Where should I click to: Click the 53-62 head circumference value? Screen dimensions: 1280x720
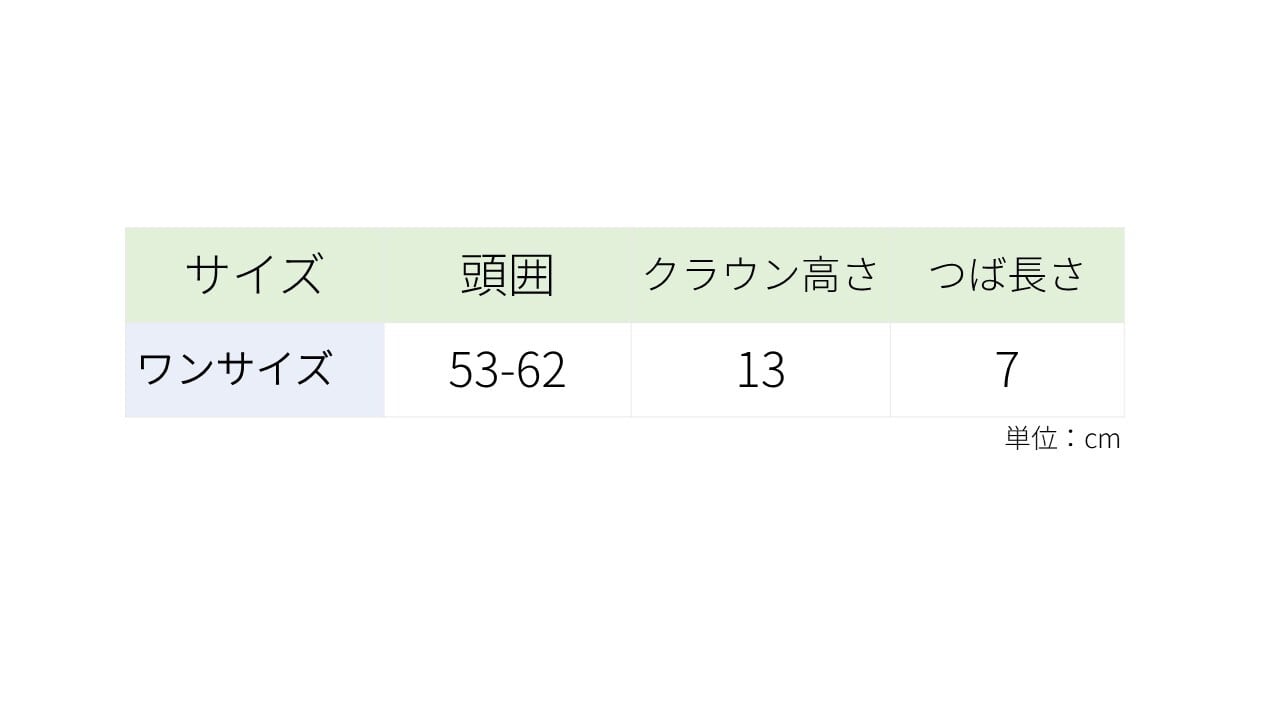tap(508, 370)
